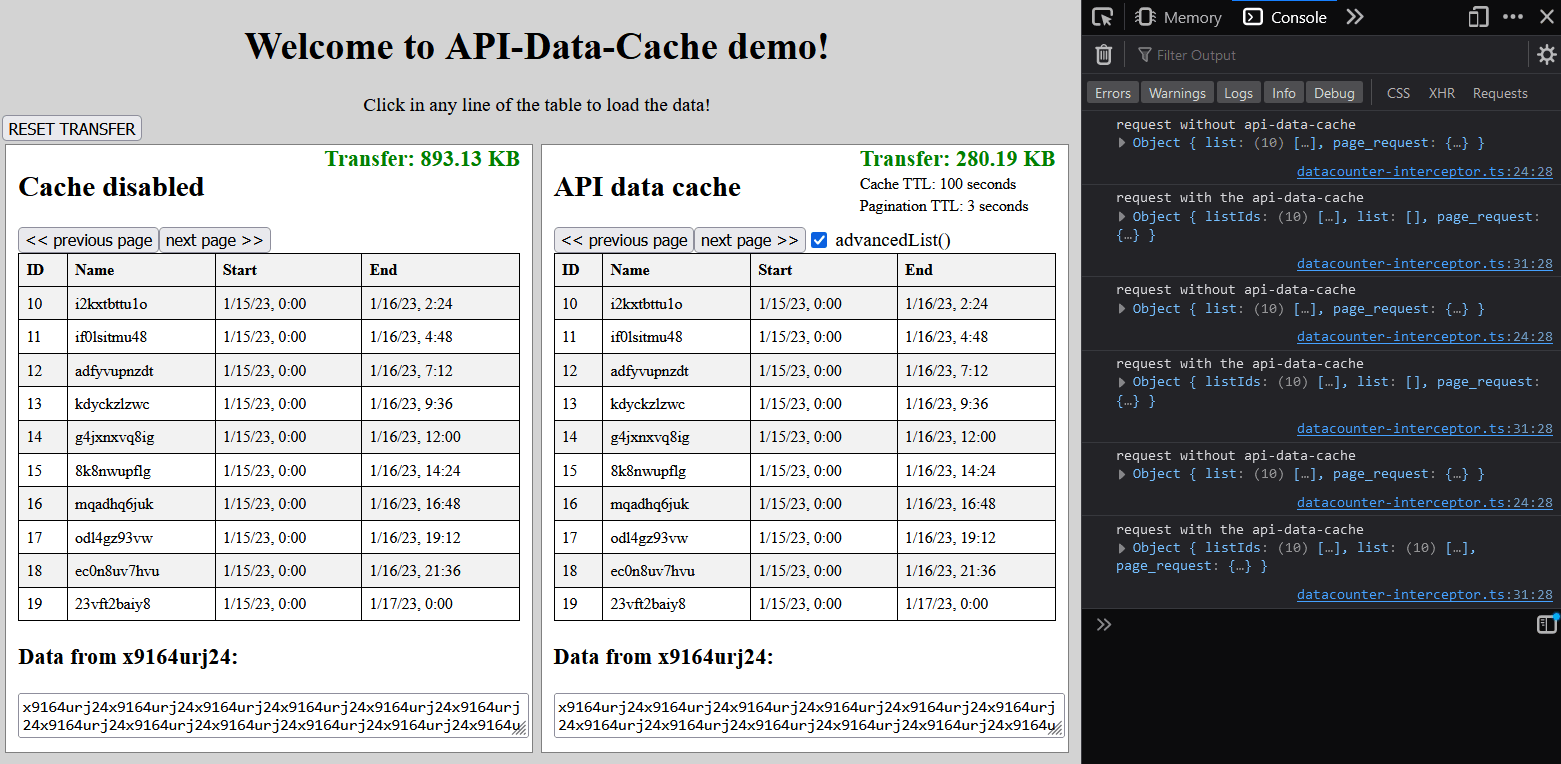
Task: Load adfyvupnzdt row in Cache disabled table
Action: (269, 370)
